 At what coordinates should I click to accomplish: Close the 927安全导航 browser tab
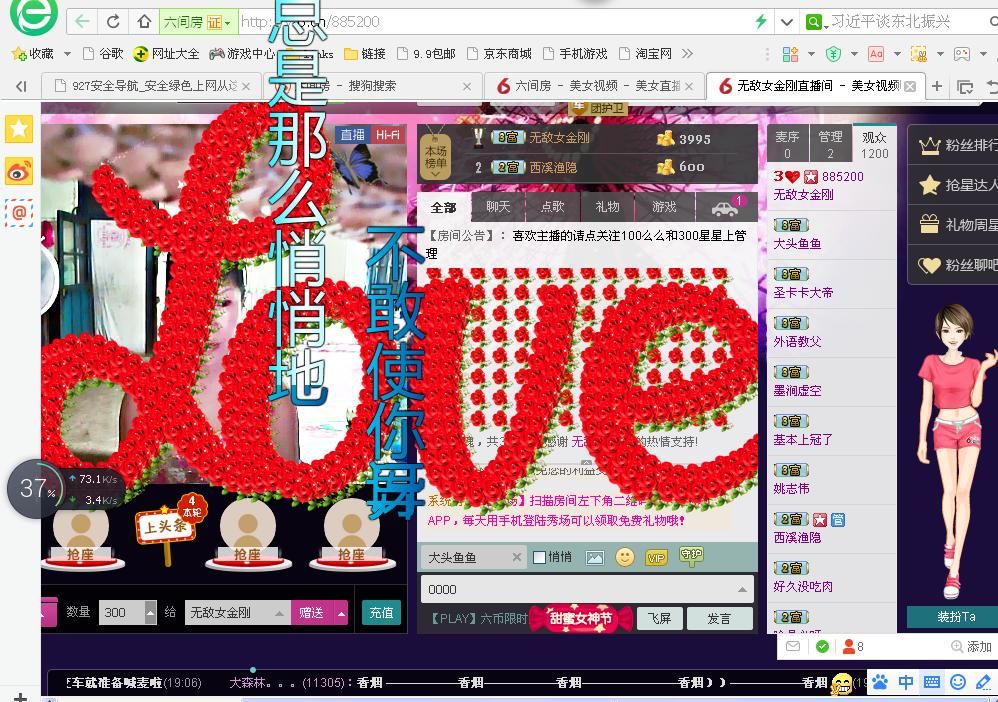246,86
